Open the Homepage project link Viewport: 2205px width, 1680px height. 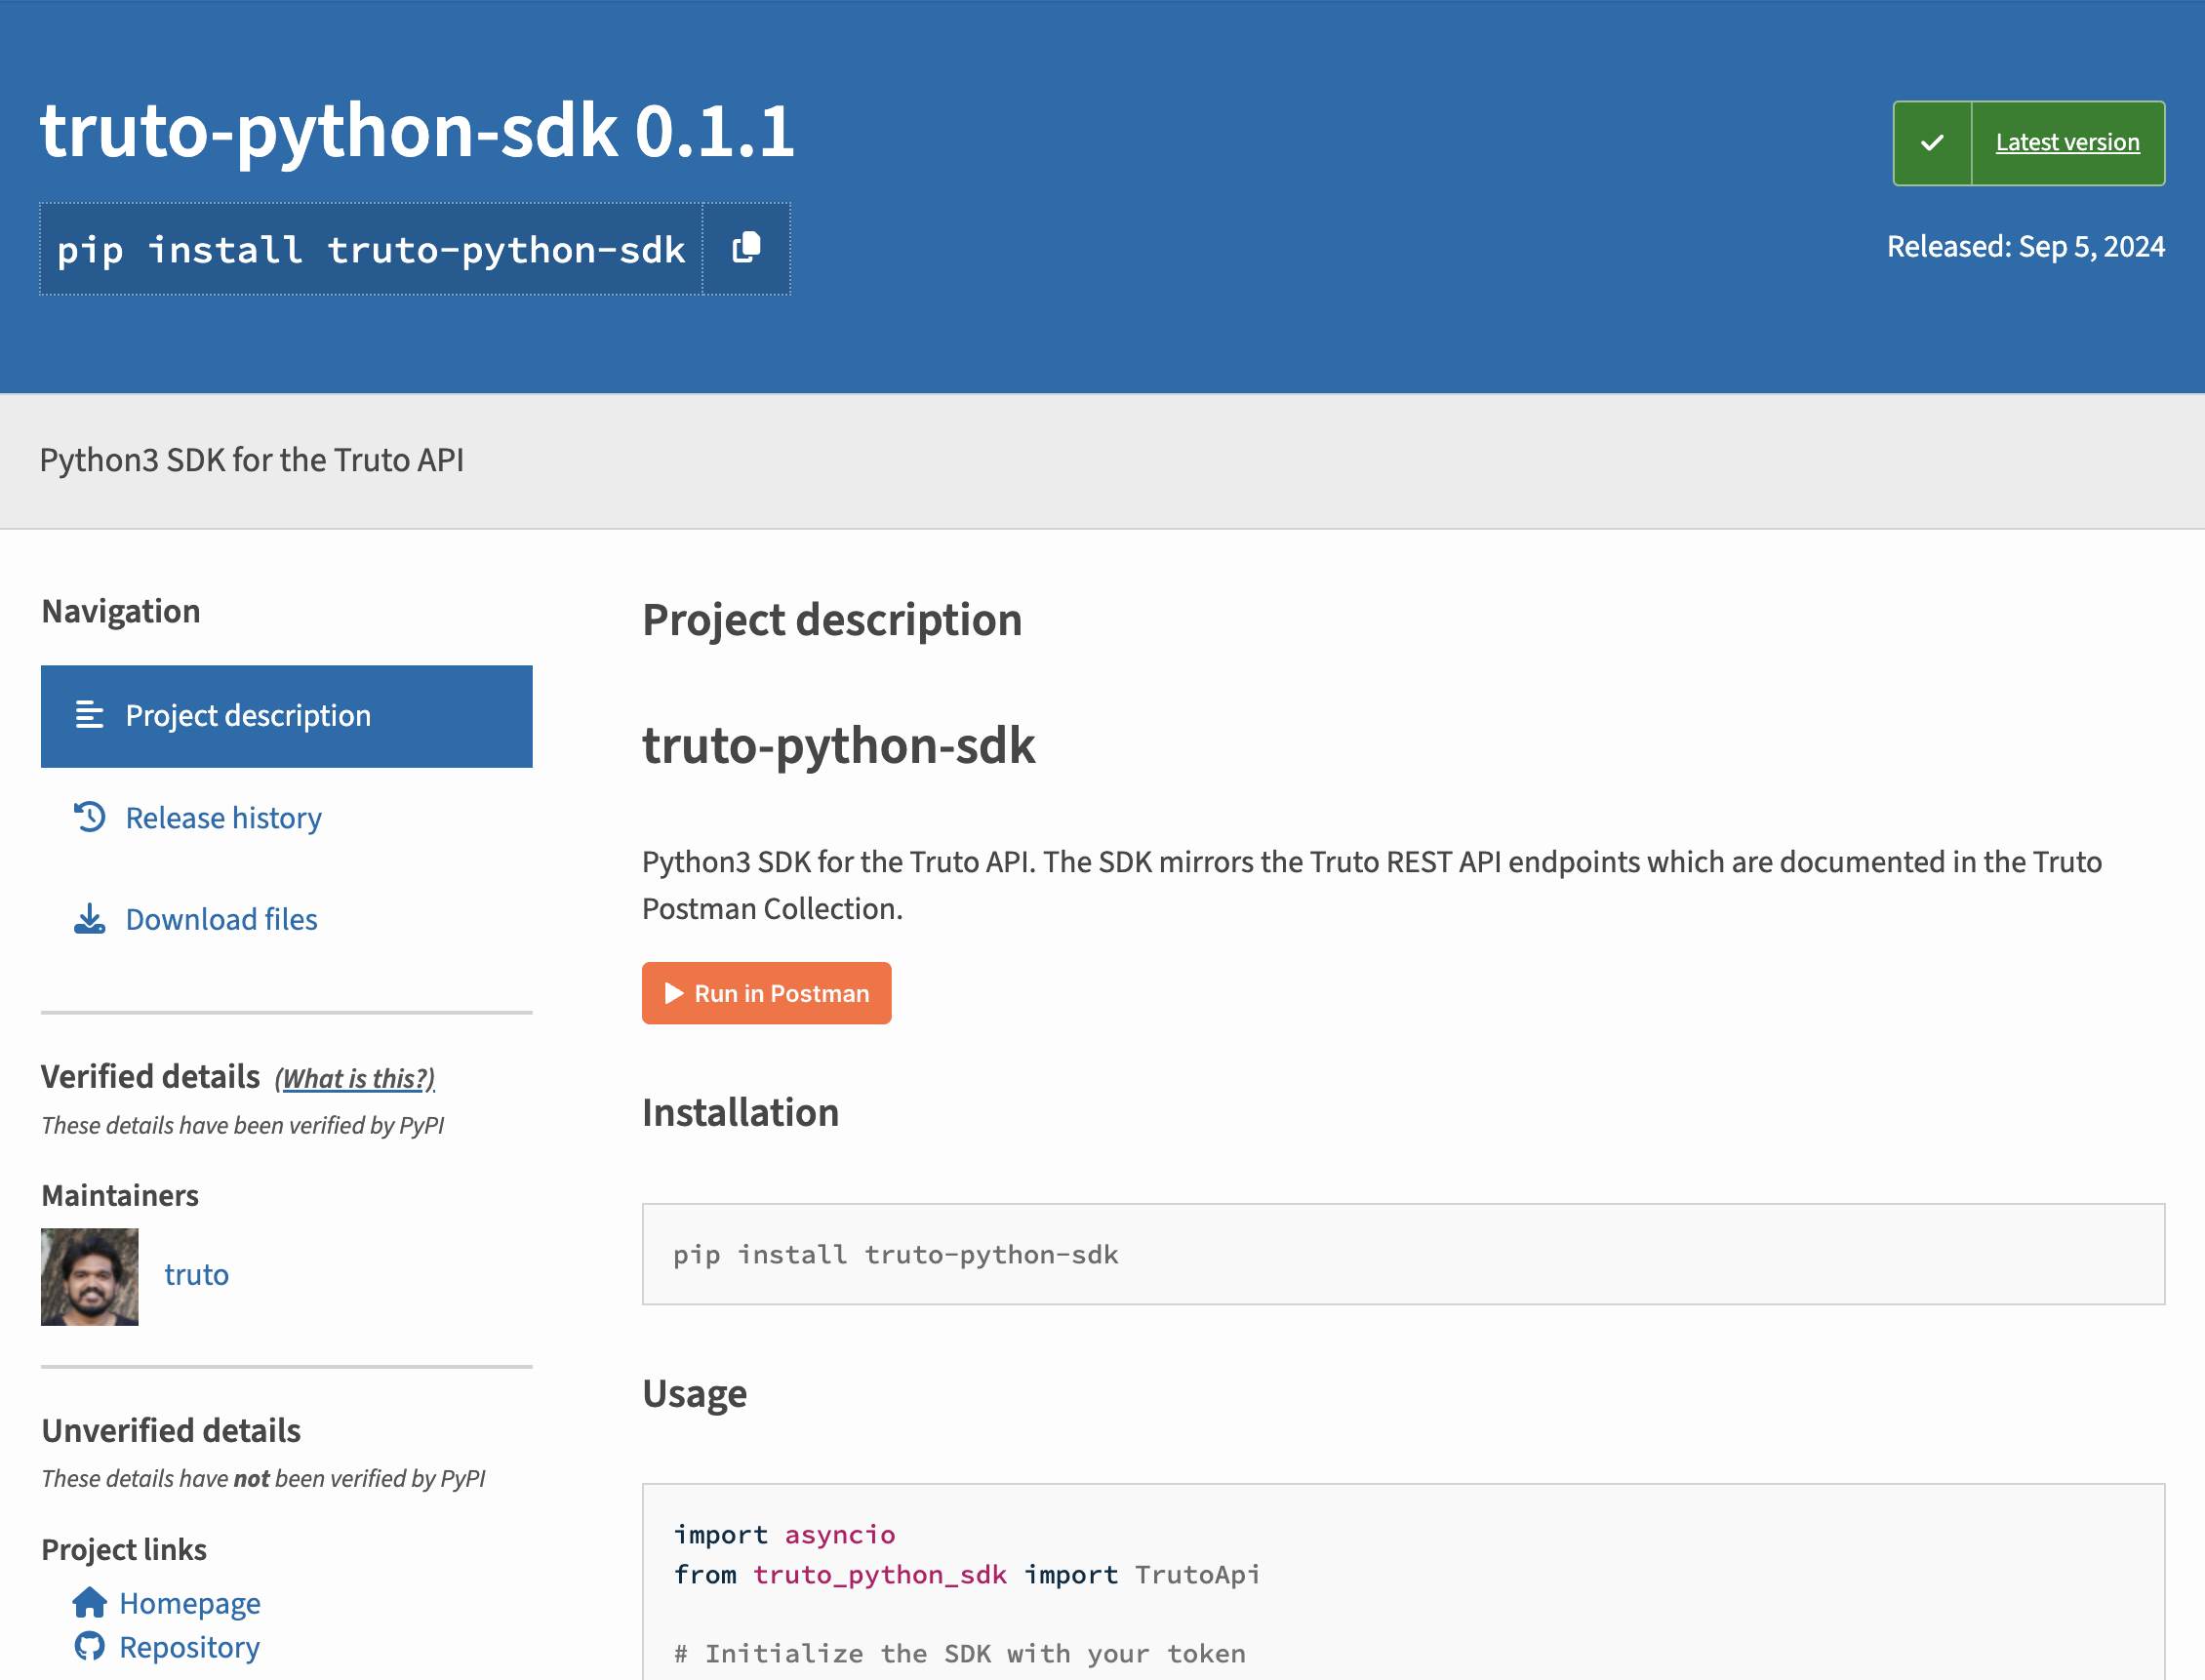tap(190, 1603)
